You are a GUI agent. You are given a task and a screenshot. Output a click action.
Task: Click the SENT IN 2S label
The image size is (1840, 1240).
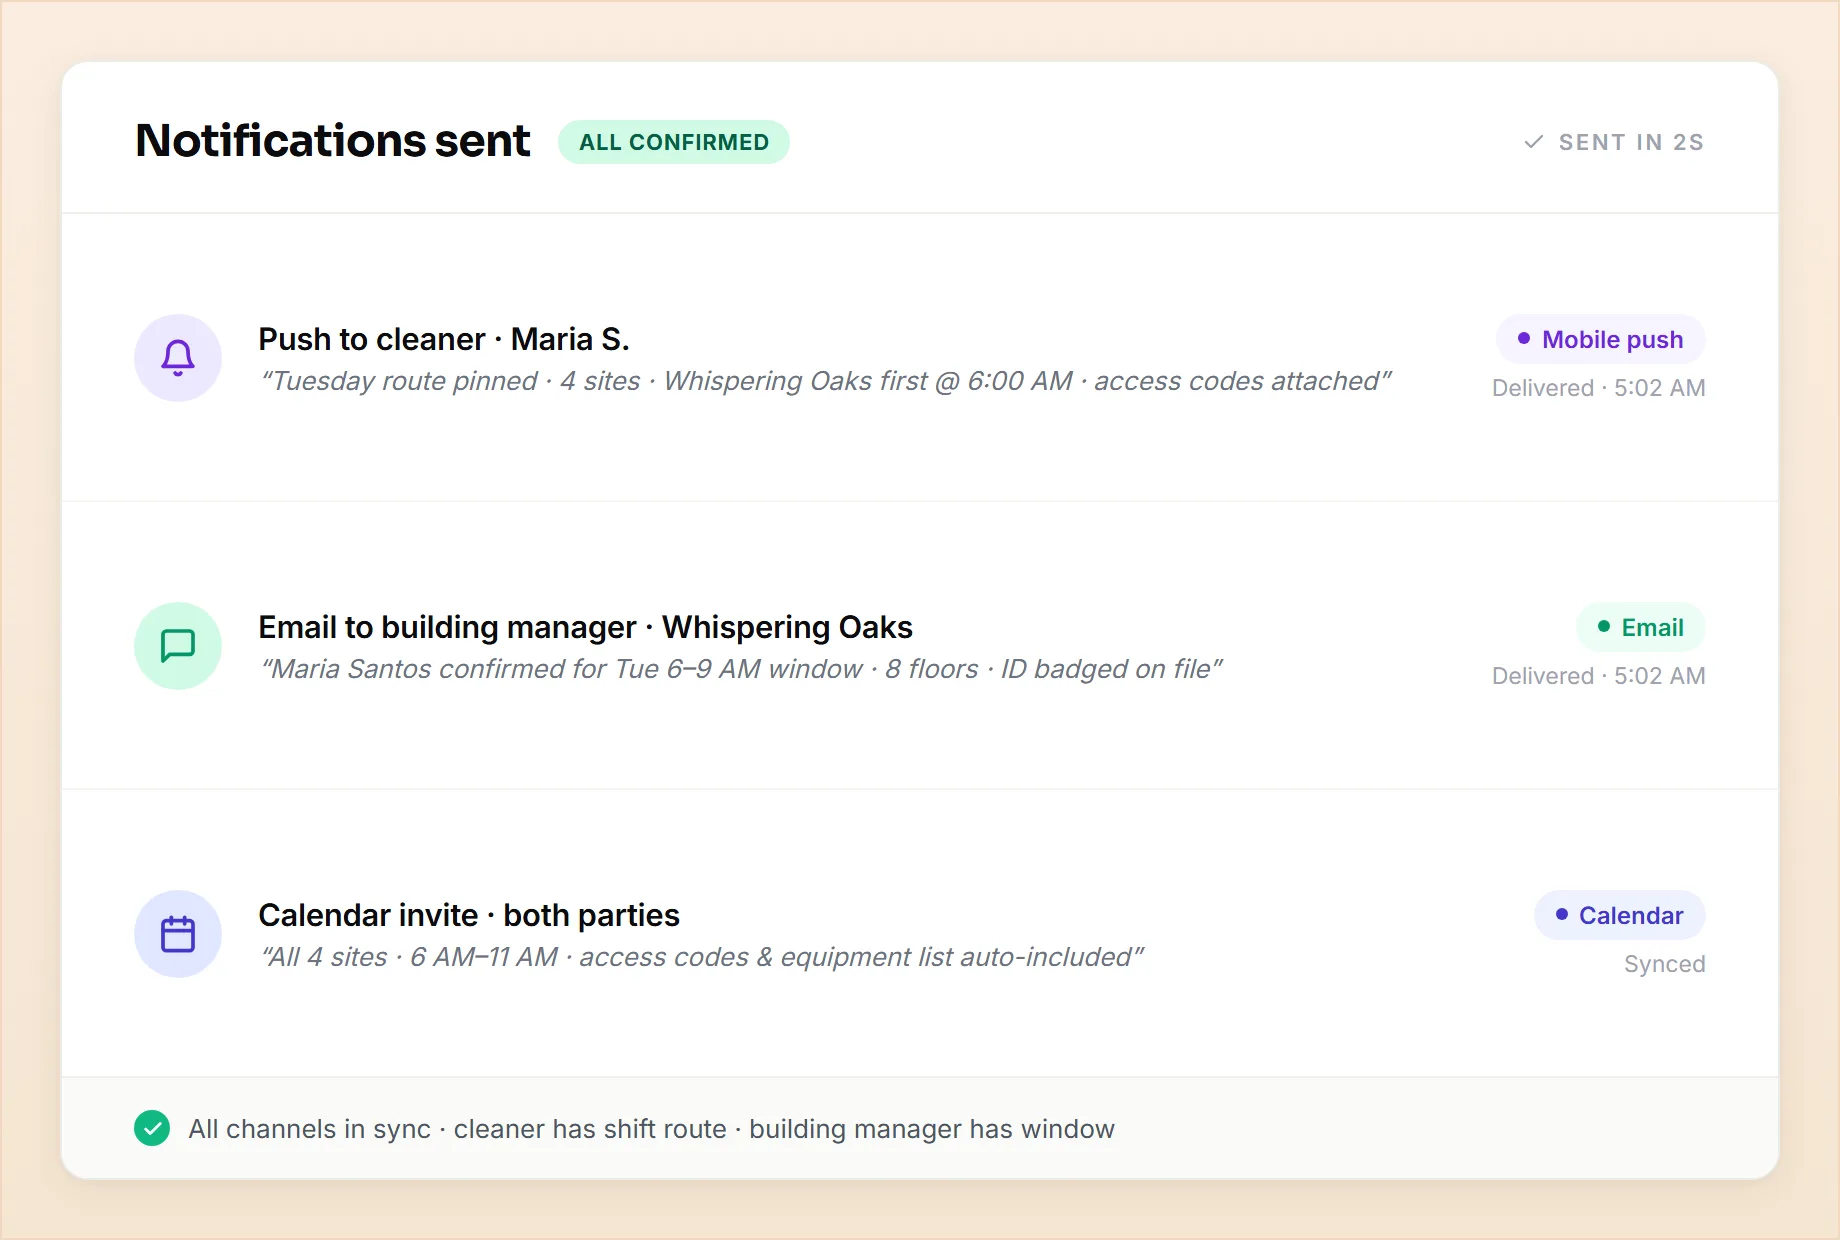coord(1631,142)
